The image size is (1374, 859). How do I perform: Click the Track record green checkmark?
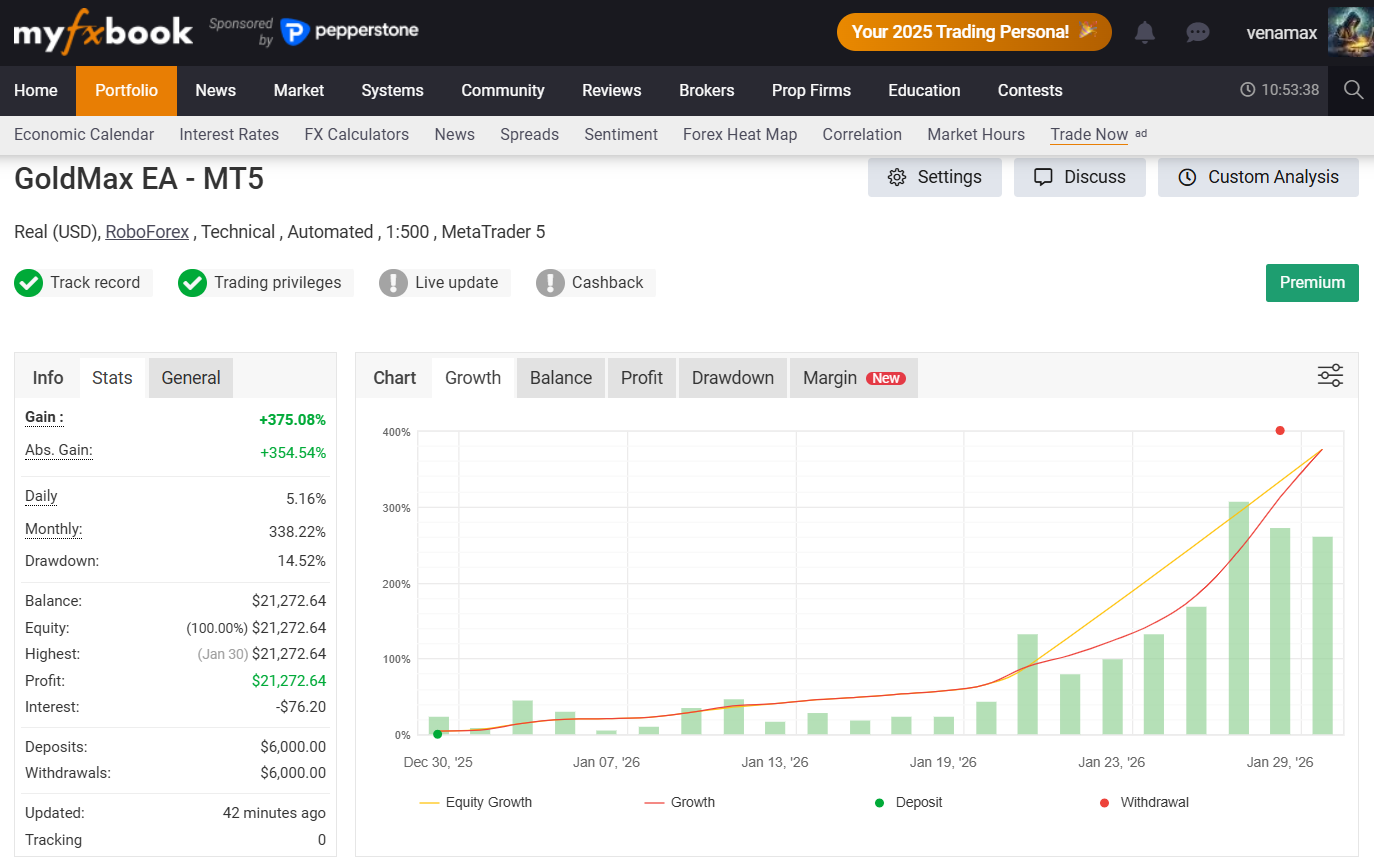(x=28, y=283)
